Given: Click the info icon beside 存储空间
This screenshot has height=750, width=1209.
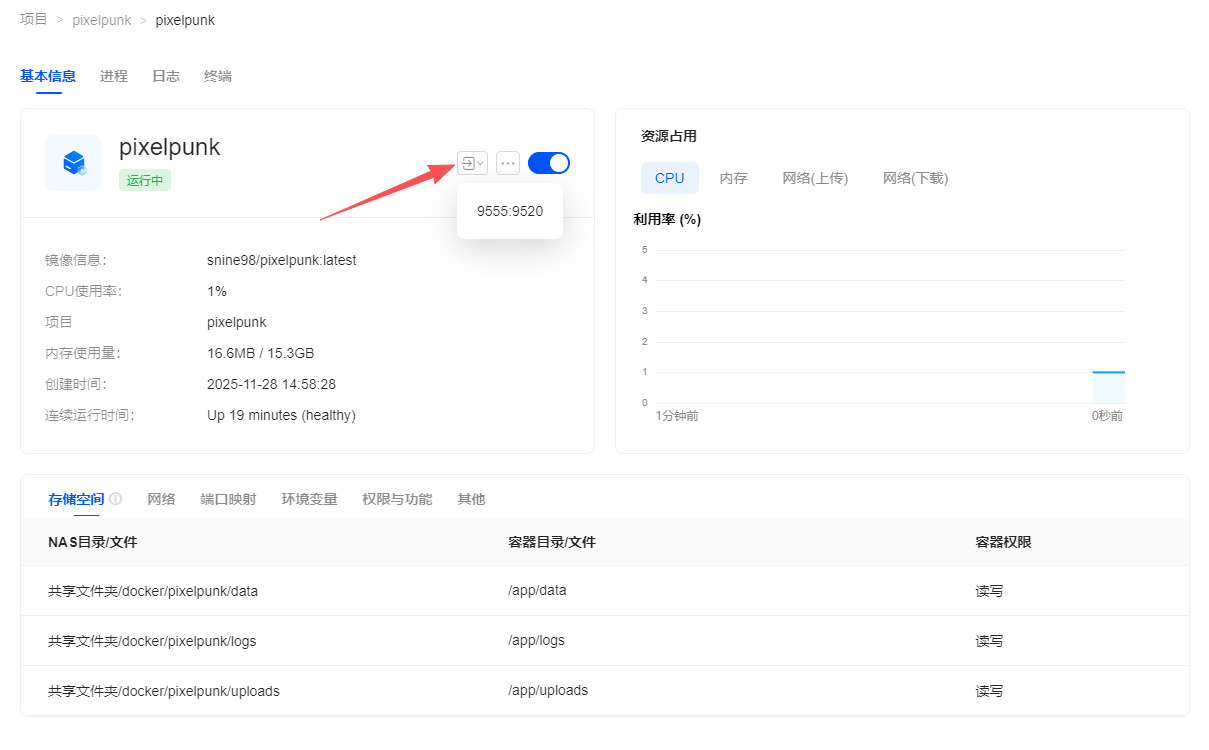Looking at the screenshot, I should (116, 499).
